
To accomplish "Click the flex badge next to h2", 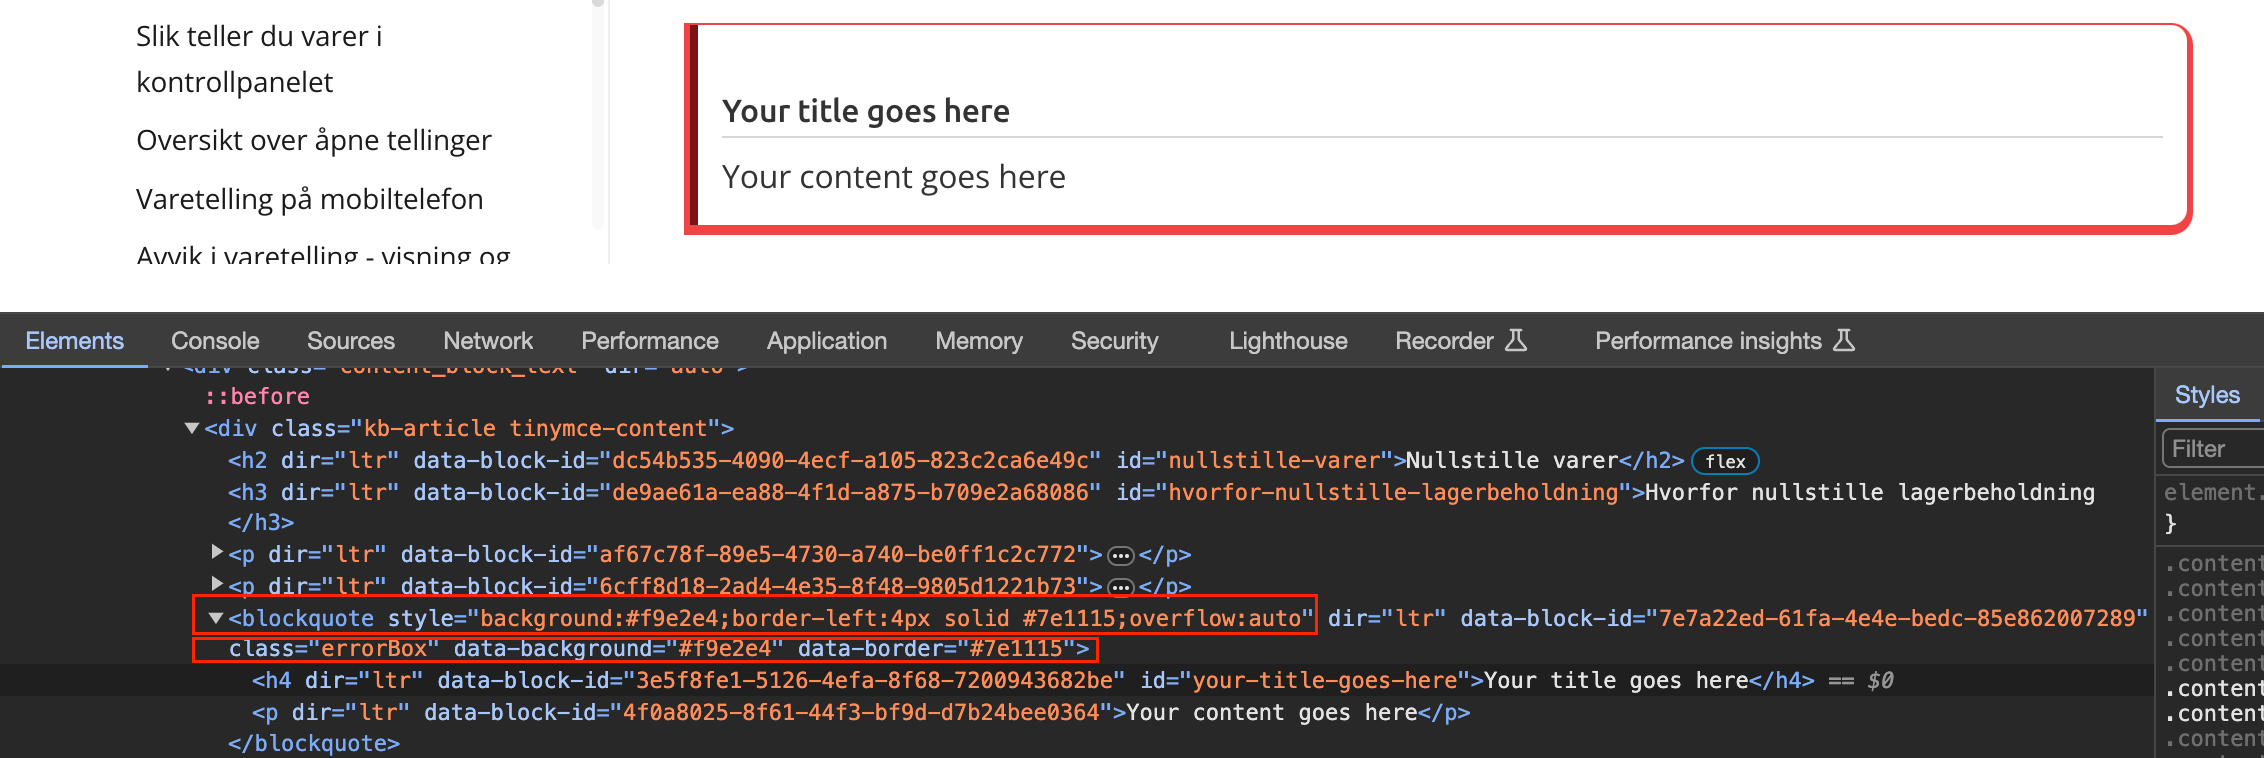I will (x=1725, y=461).
